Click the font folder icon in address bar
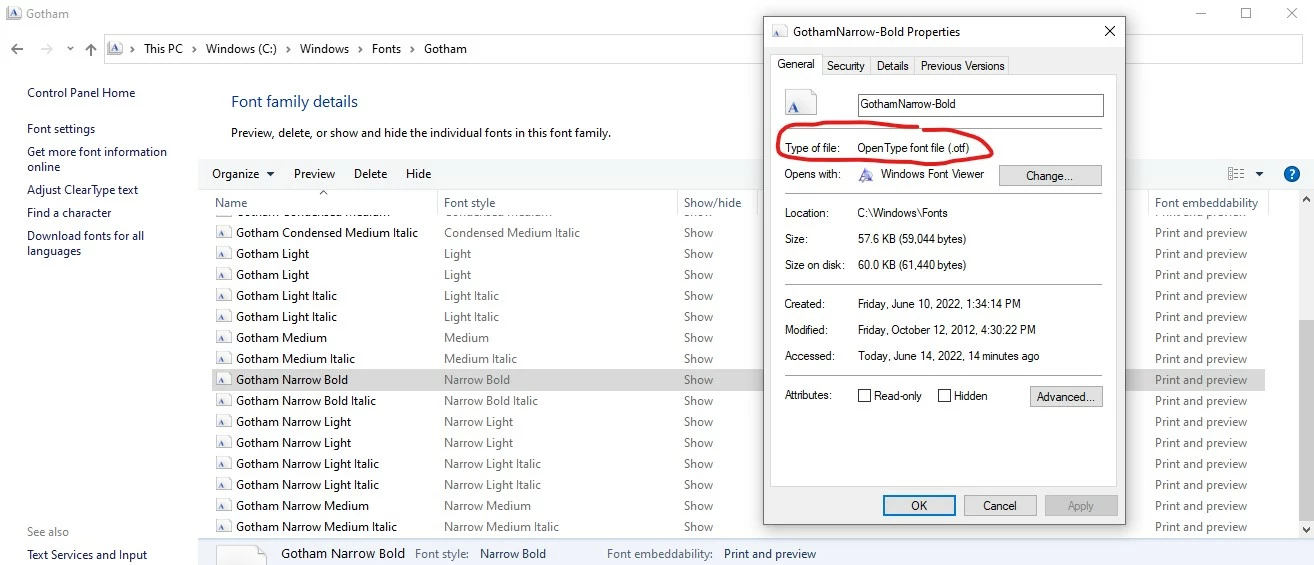The image size is (1314, 565). tap(115, 48)
